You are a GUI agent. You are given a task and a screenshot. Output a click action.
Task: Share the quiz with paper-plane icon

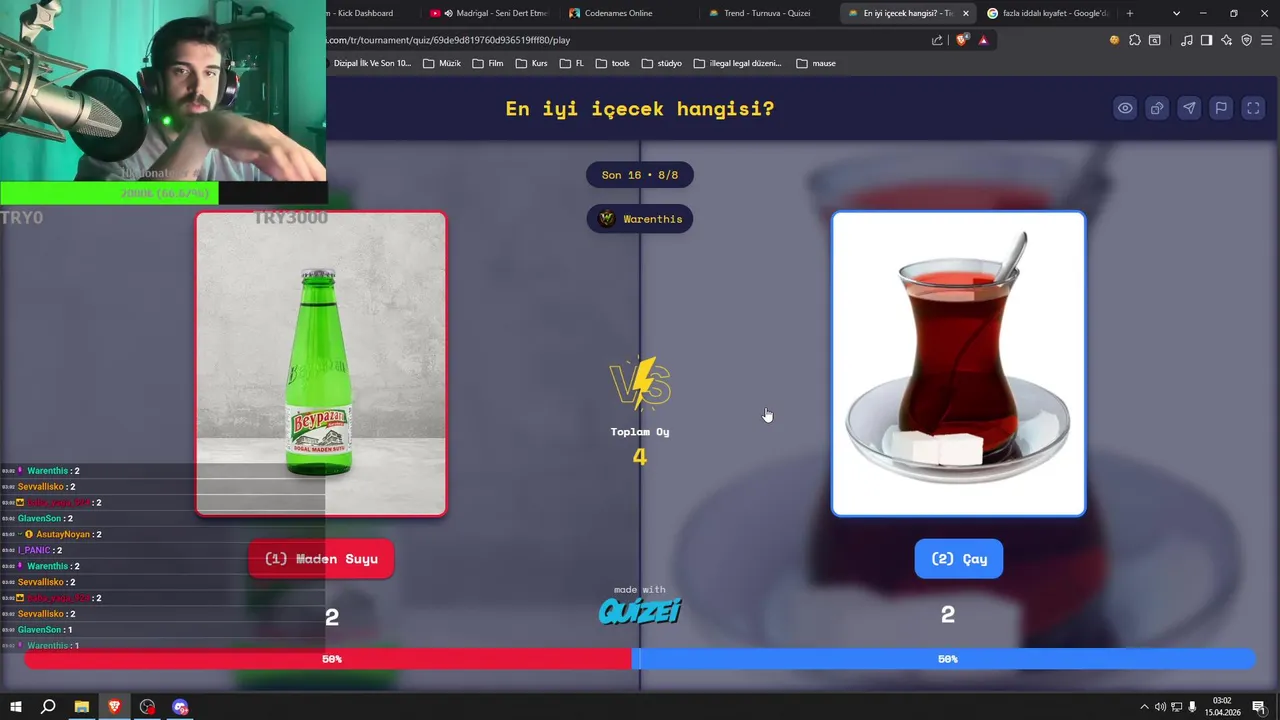[1189, 108]
